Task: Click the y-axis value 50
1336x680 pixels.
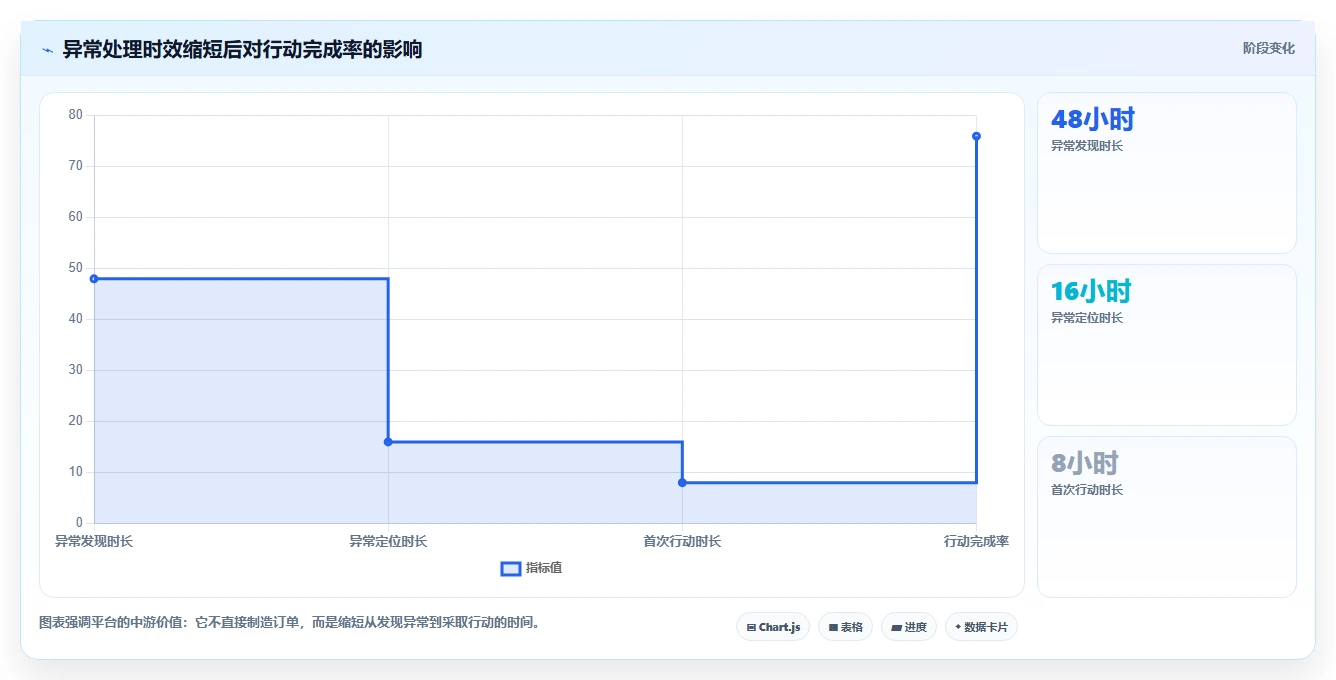Action: point(76,268)
